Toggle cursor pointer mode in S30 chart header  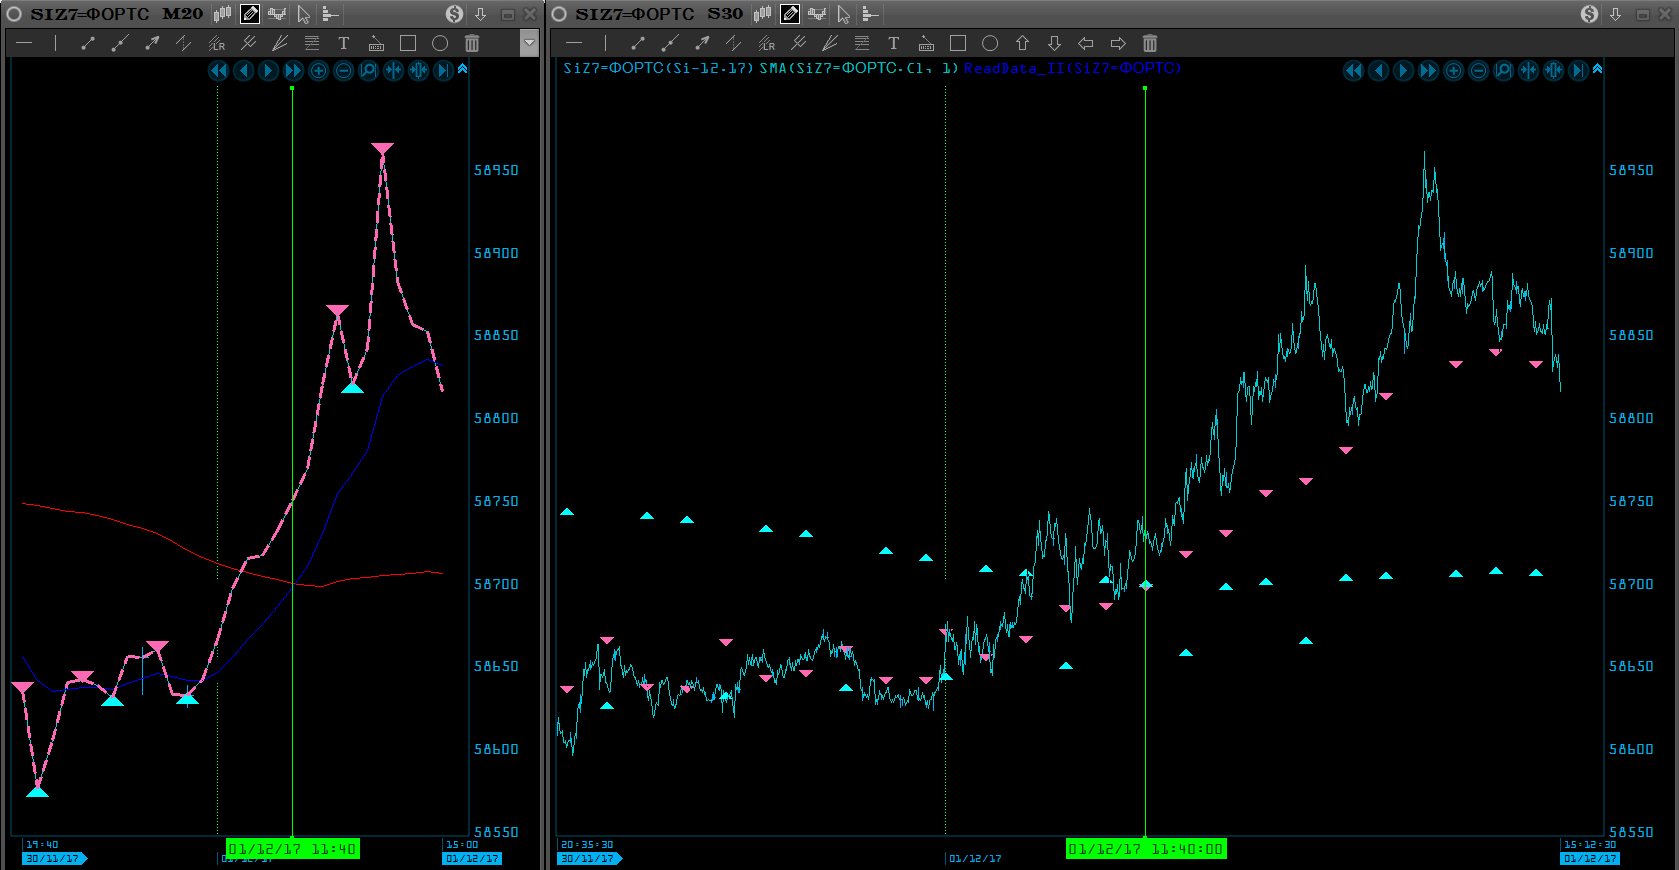843,14
